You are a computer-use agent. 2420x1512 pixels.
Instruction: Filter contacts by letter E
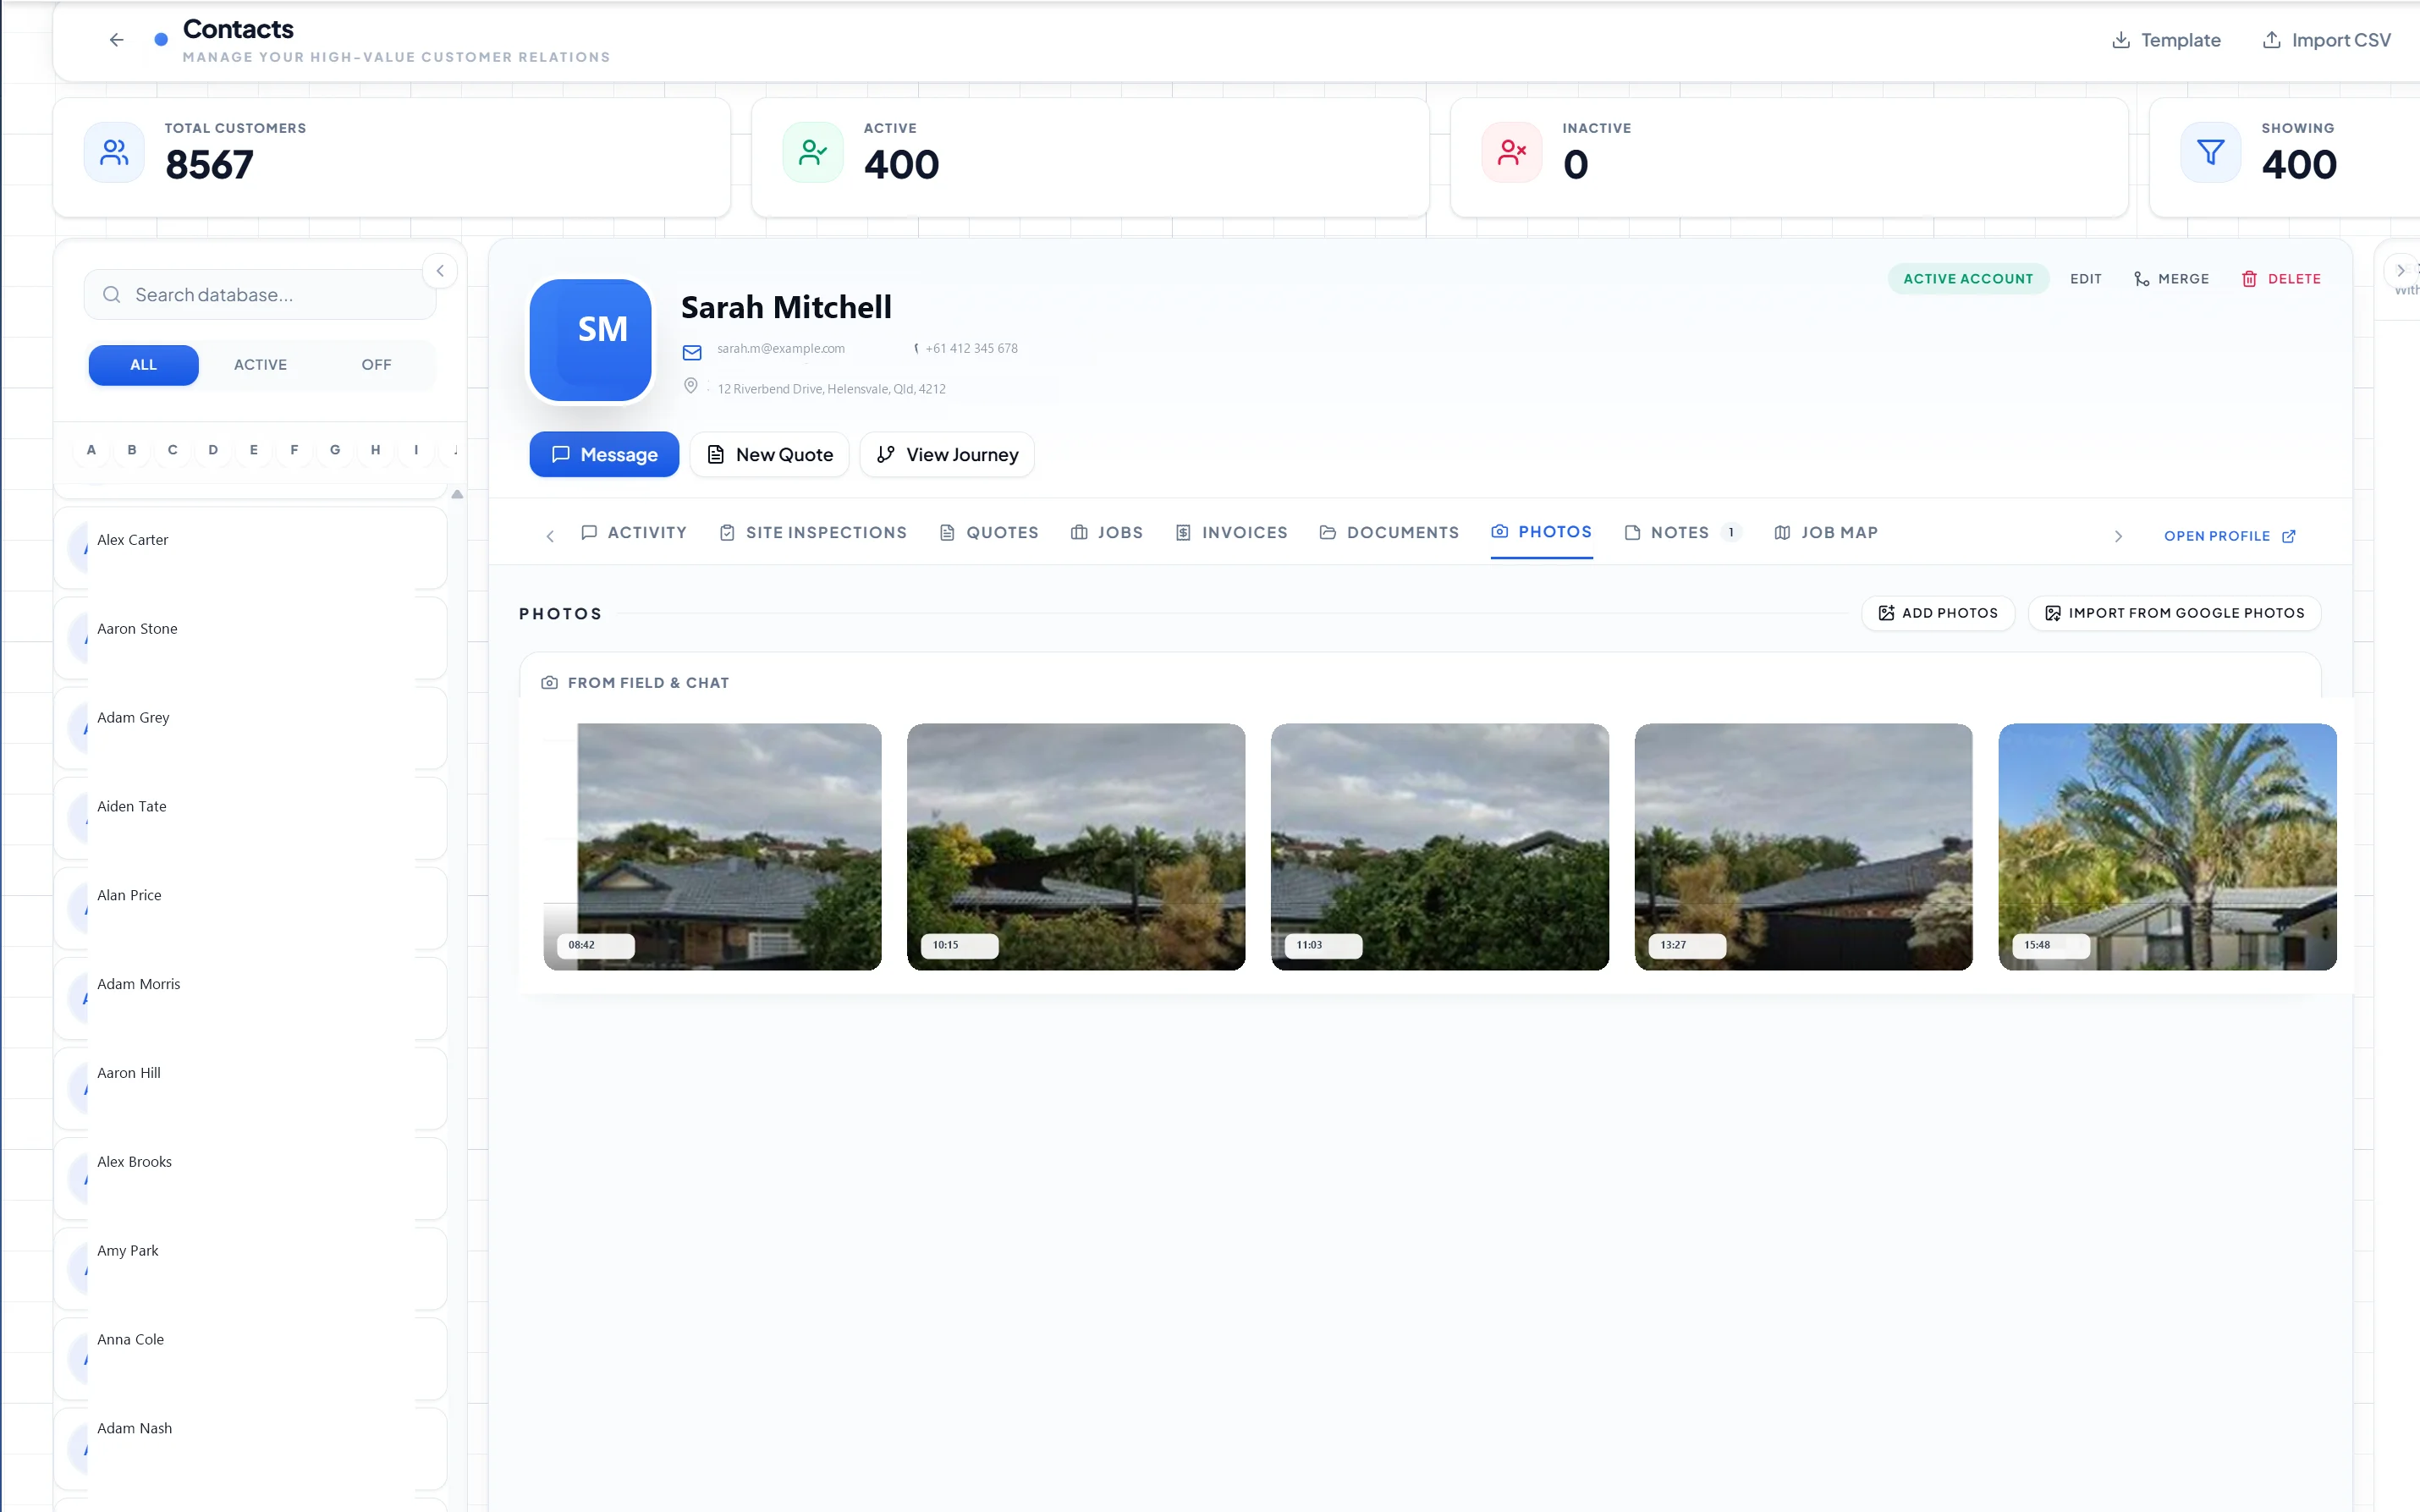254,450
